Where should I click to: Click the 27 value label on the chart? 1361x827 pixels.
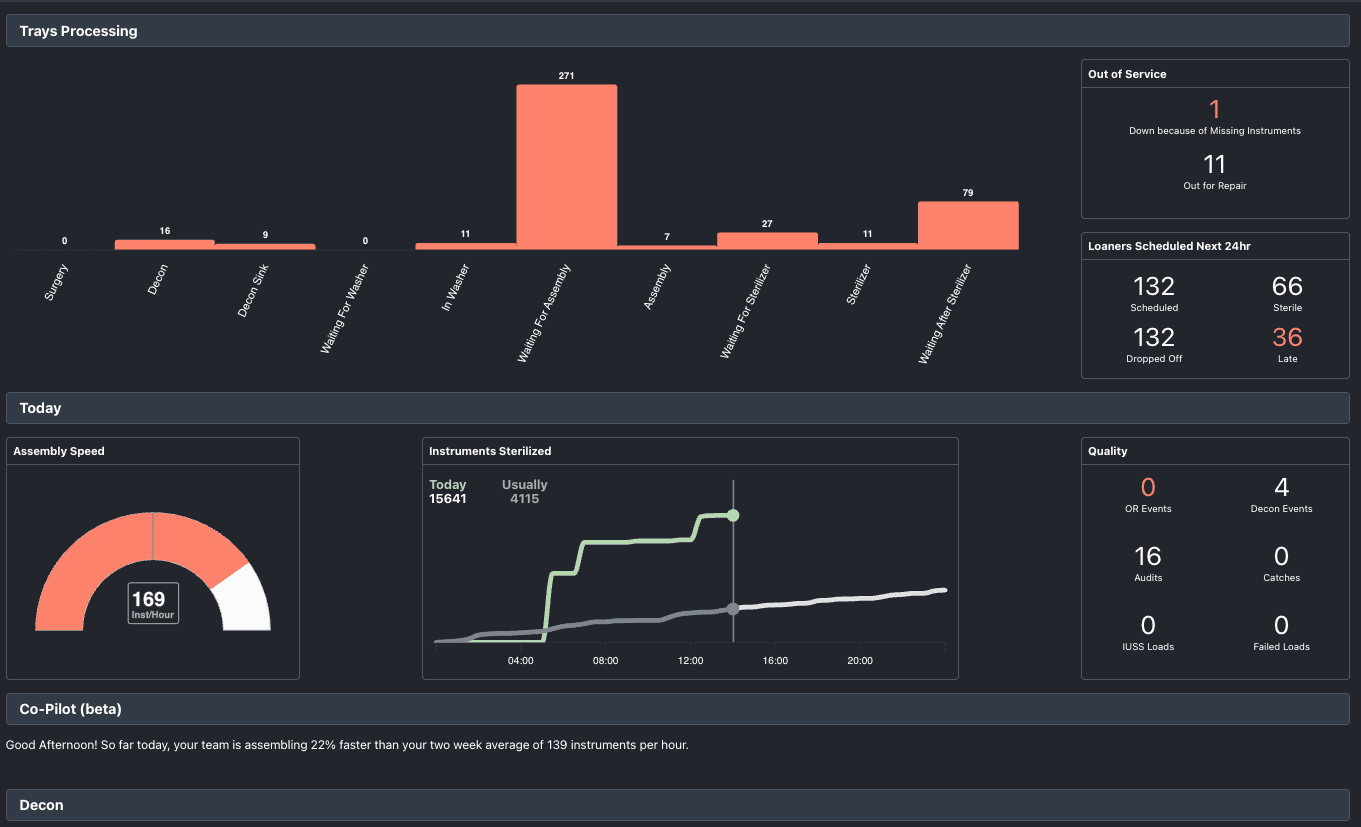pos(767,224)
